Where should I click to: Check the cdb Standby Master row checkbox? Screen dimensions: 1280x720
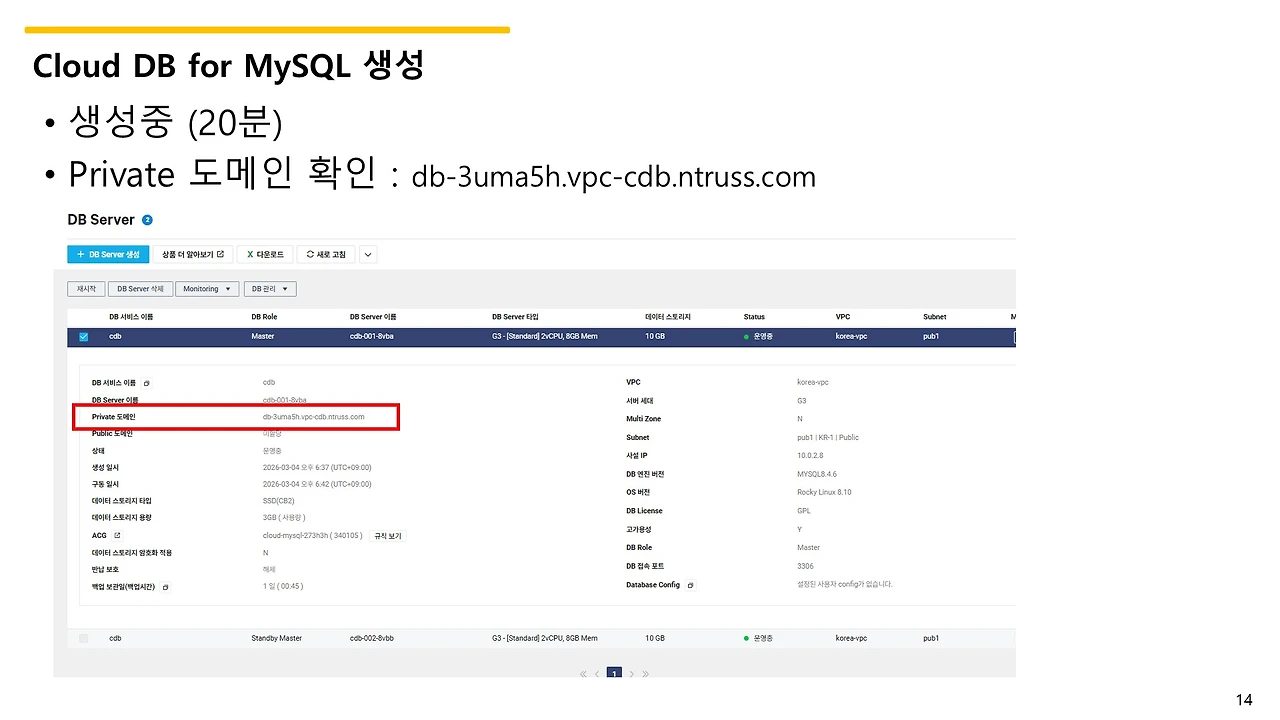pos(83,638)
